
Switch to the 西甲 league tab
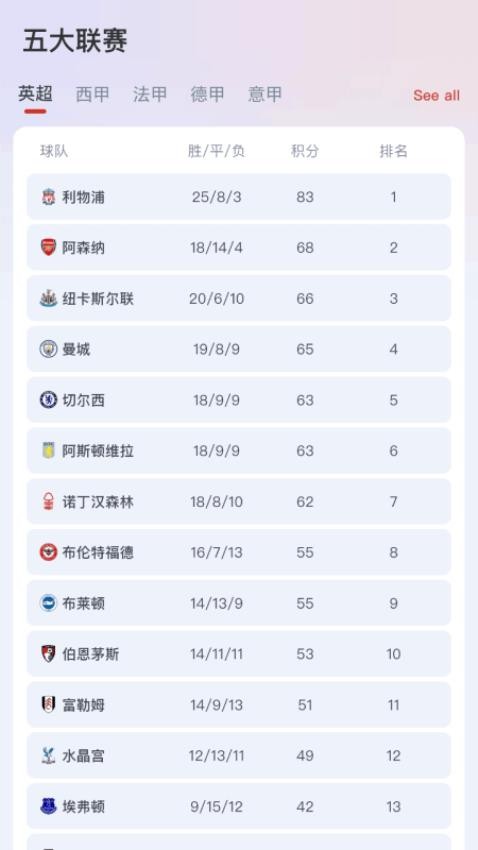click(92, 94)
